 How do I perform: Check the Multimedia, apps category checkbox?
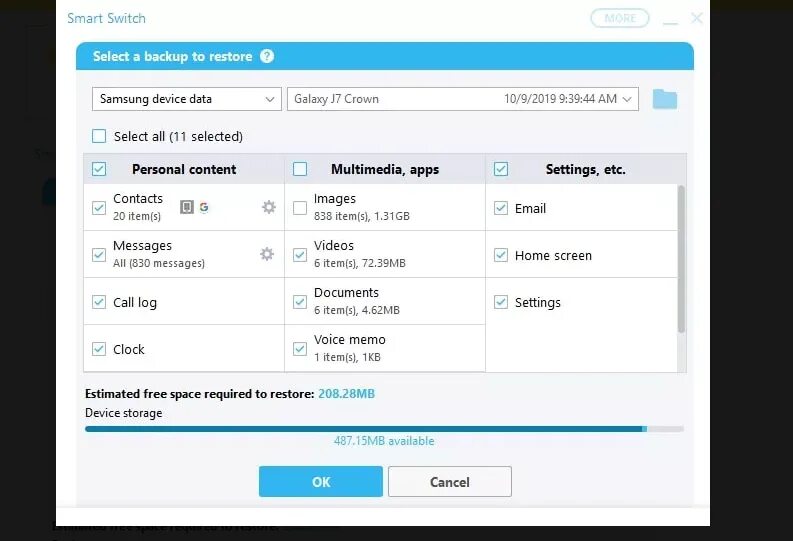(300, 169)
